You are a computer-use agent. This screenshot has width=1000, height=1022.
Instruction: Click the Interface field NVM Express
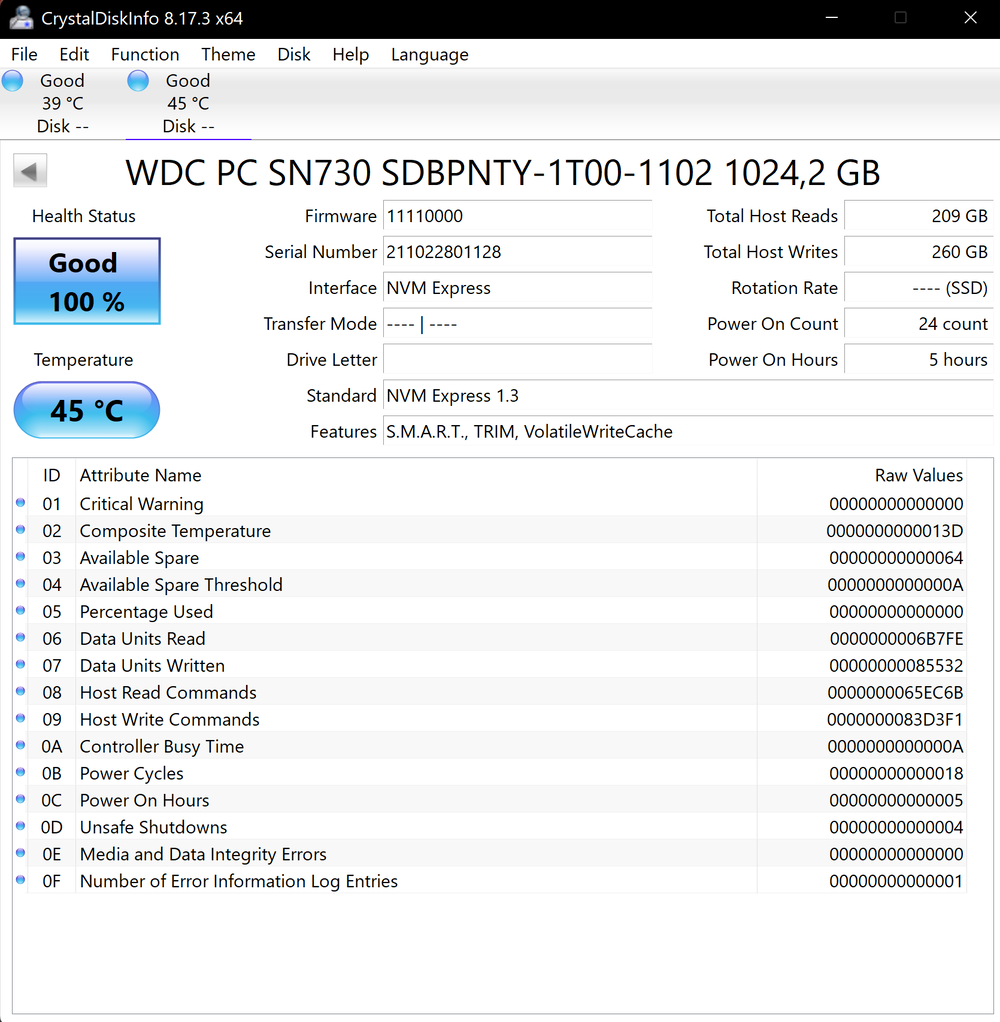tap(518, 287)
